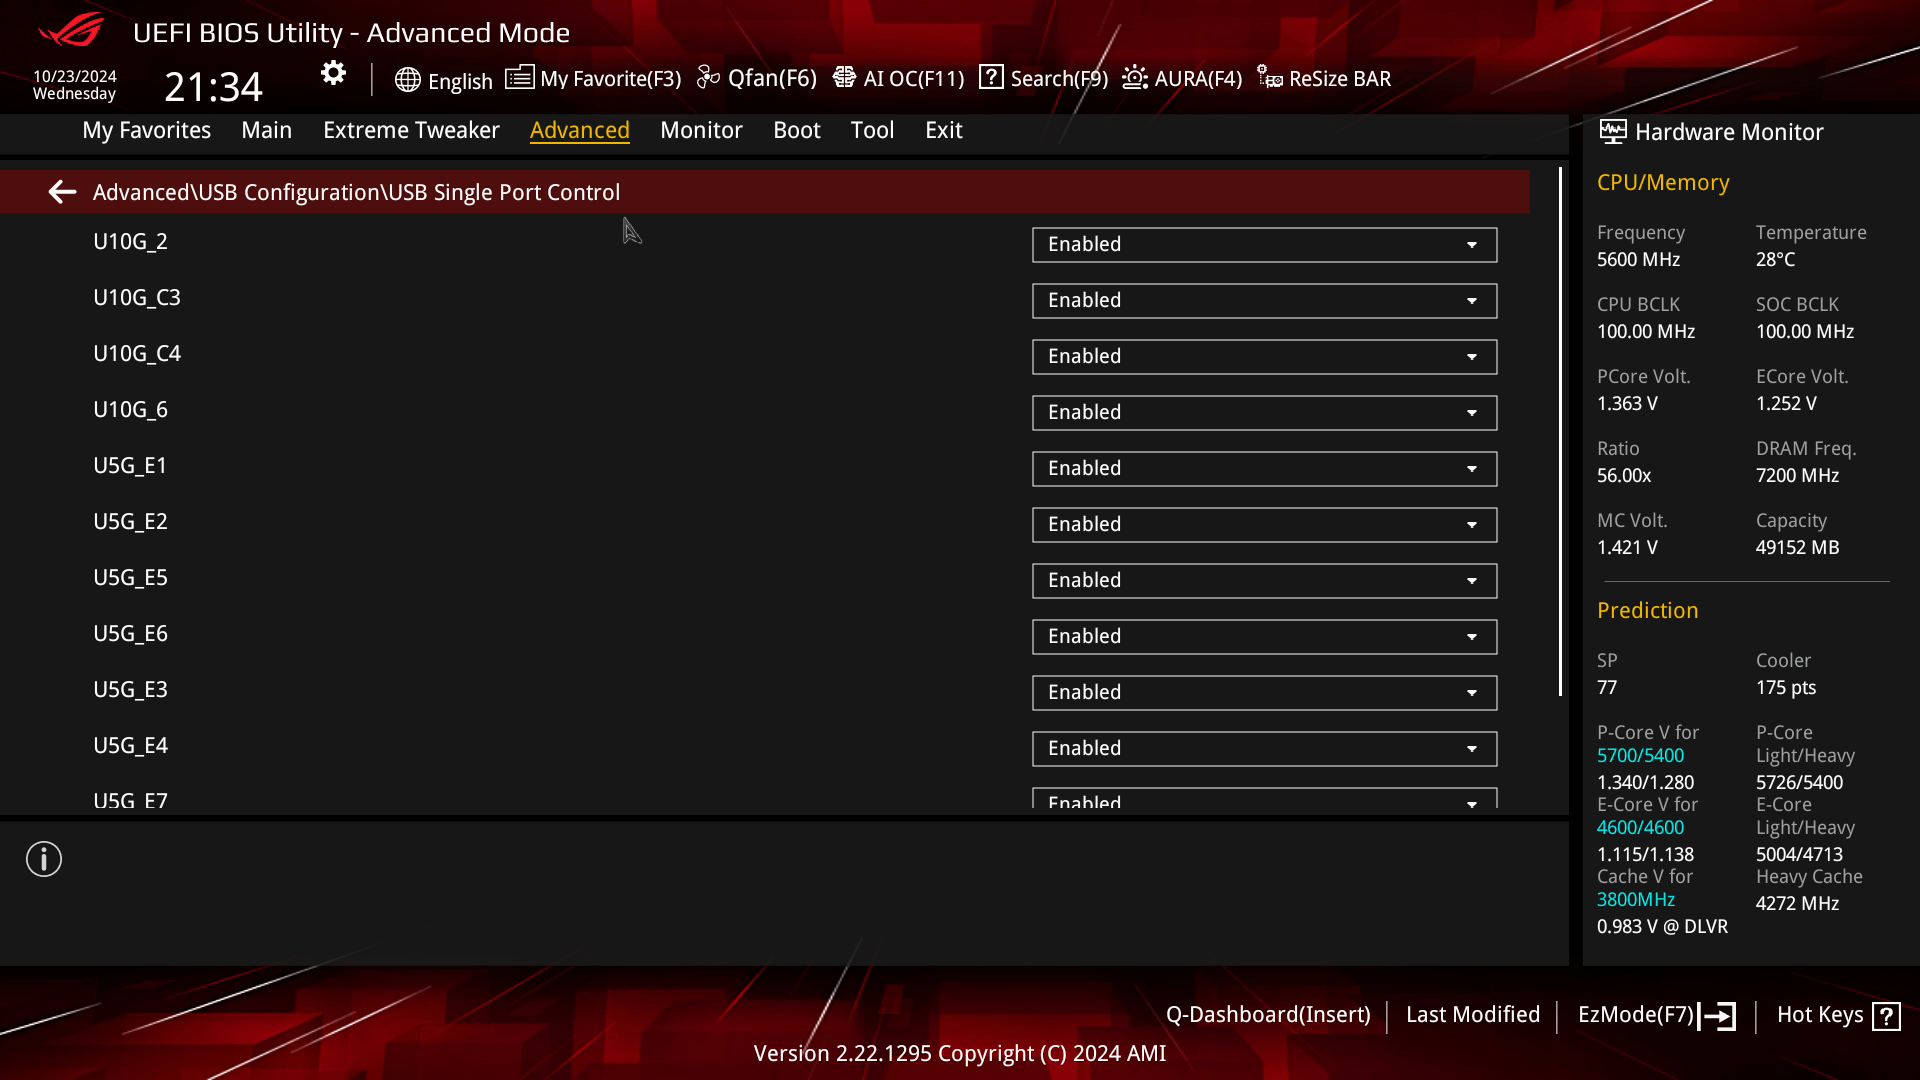Select Advanced menu tab

click(x=580, y=129)
